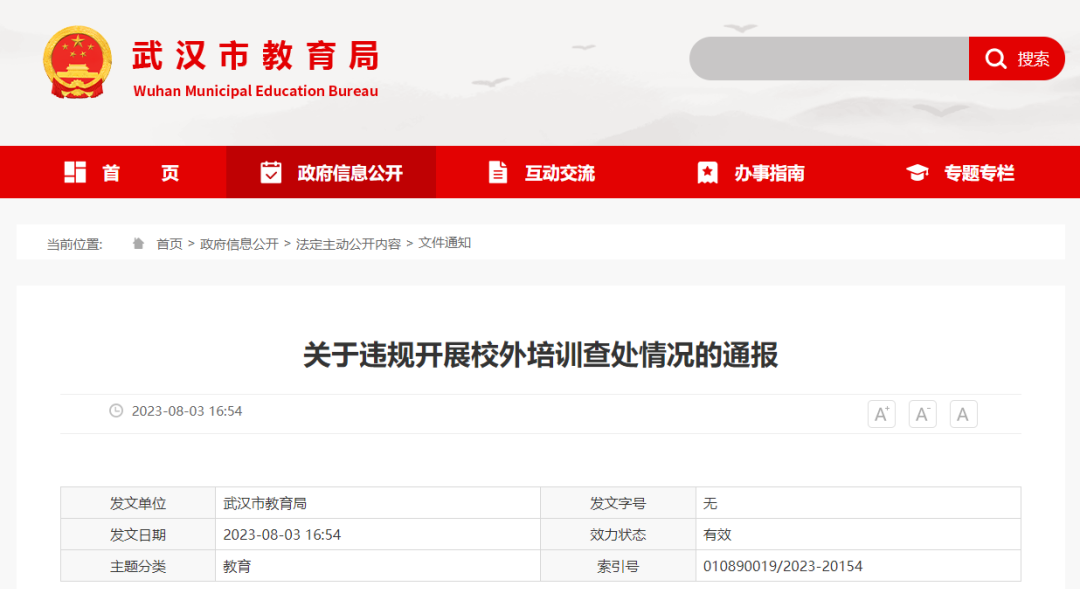
Task: Click the 发文字号 table label
Action: point(618,504)
